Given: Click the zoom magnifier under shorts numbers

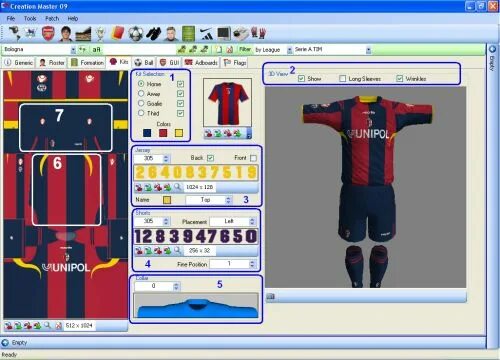Looking at the screenshot, I should pyautogui.click(x=178, y=250).
